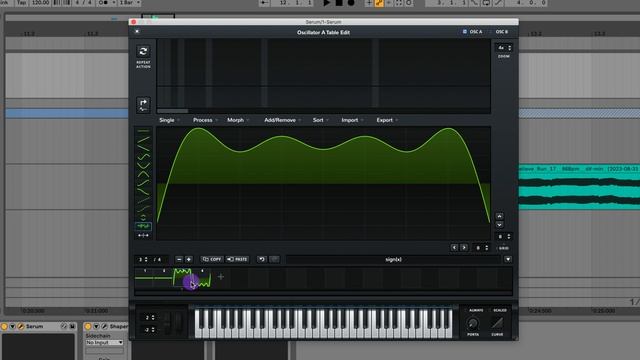Select frame 4 thumbnail in the wavetable strip
The height and width of the screenshot is (360, 640).
coord(202,278)
